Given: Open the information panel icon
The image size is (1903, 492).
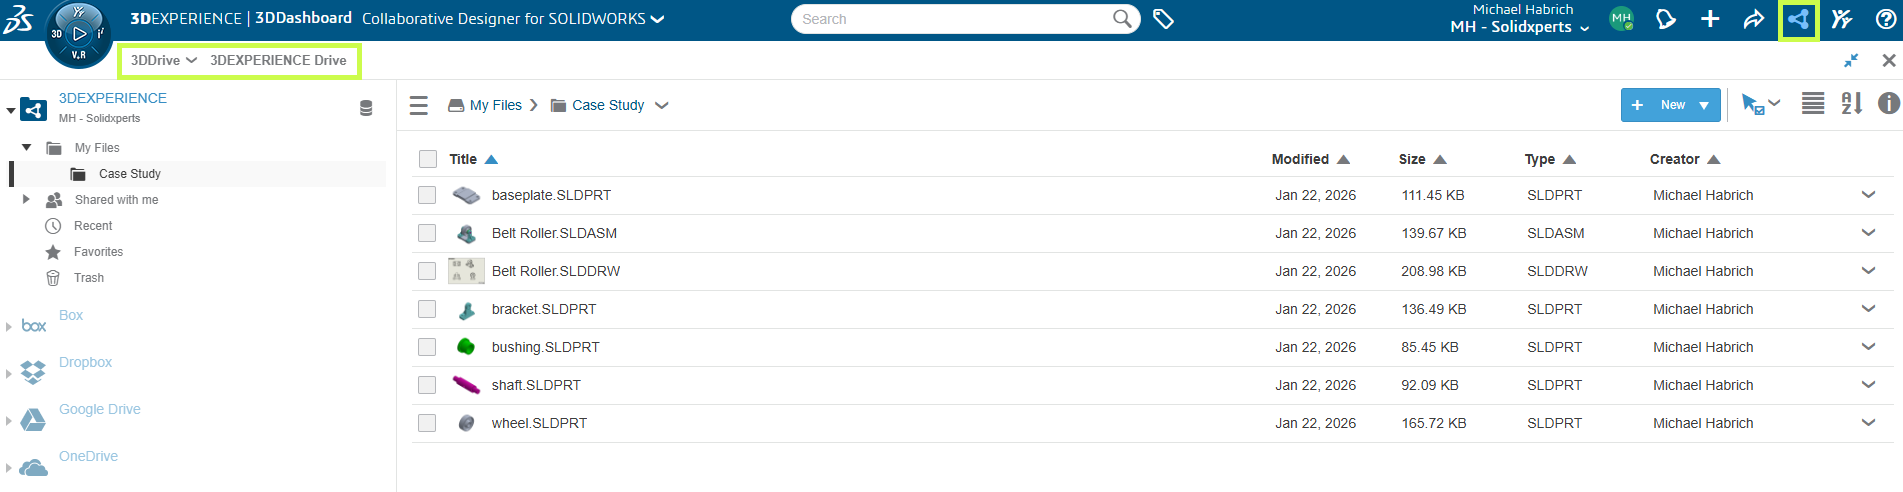Looking at the screenshot, I should pos(1888,103).
